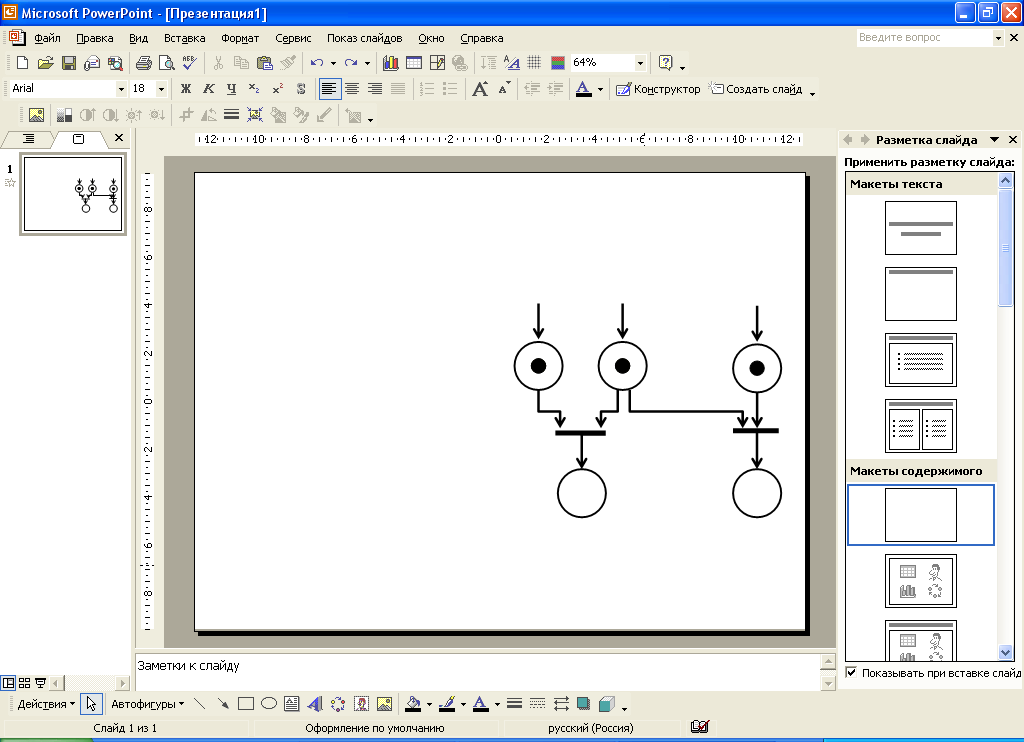Viewport: 1024px width, 742px height.
Task: Select the Oval drawing tool
Action: [268, 703]
